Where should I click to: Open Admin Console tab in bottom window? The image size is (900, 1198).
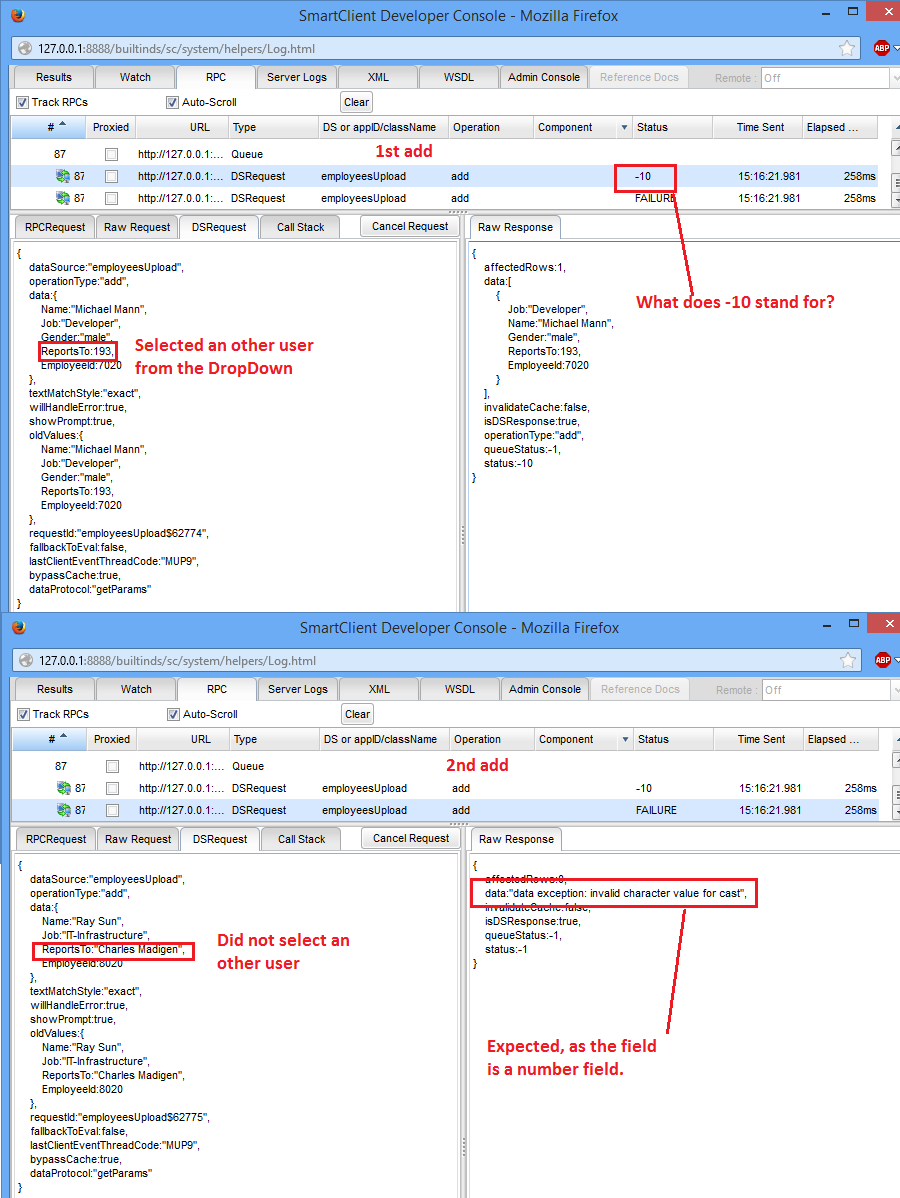click(545, 689)
